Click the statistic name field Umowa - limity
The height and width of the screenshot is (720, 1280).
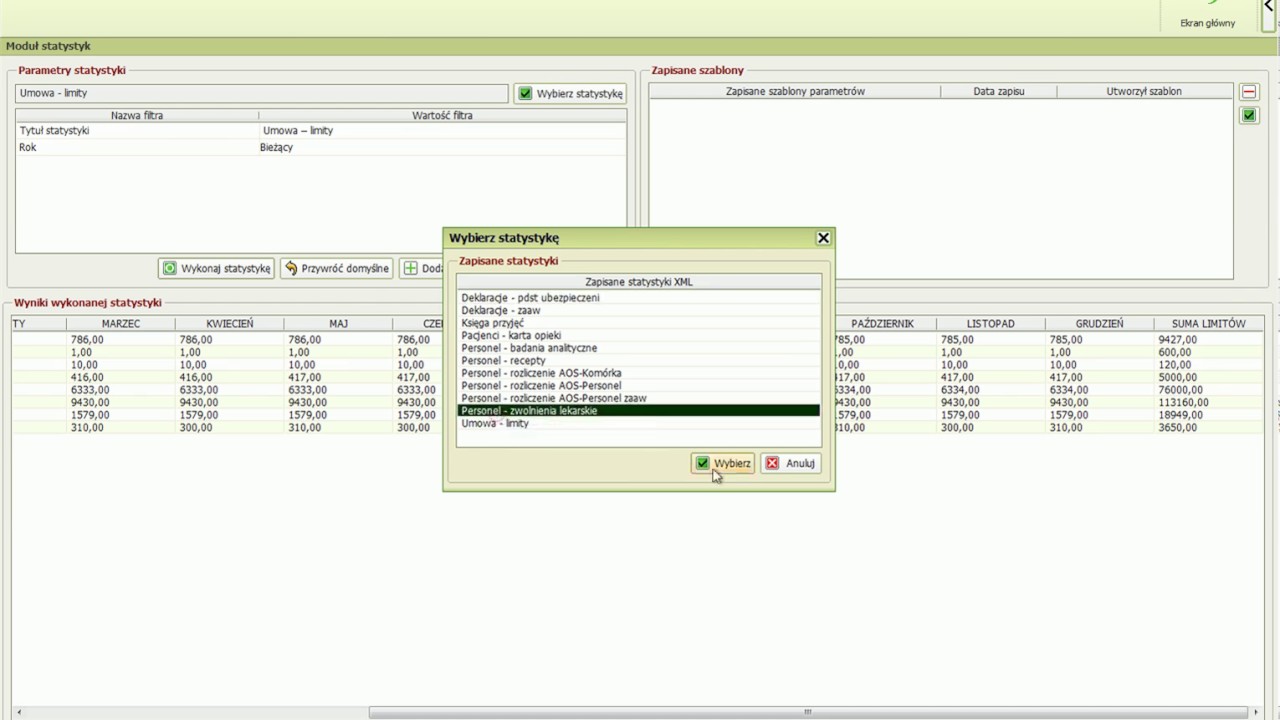[x=262, y=93]
